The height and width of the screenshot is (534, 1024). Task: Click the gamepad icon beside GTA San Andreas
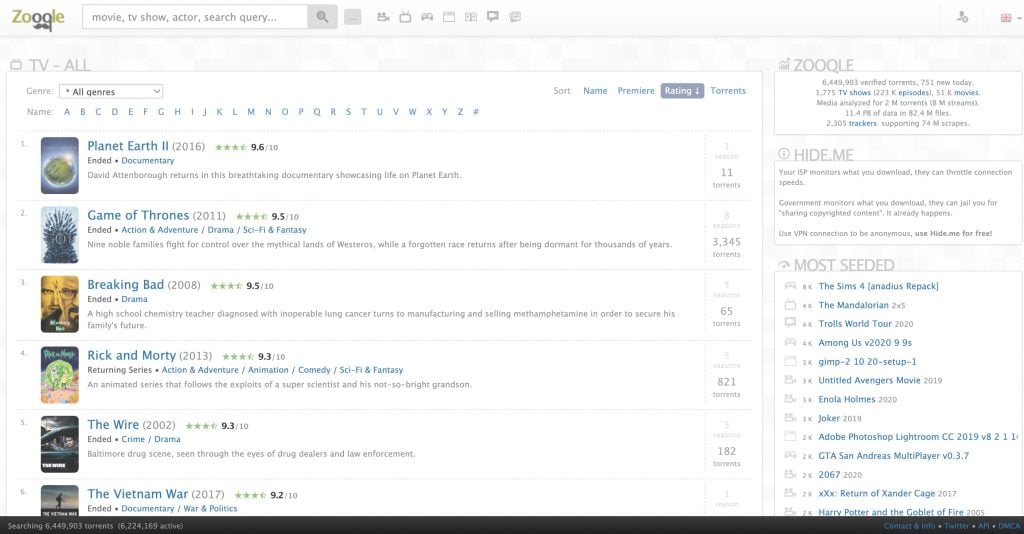pyautogui.click(x=790, y=456)
